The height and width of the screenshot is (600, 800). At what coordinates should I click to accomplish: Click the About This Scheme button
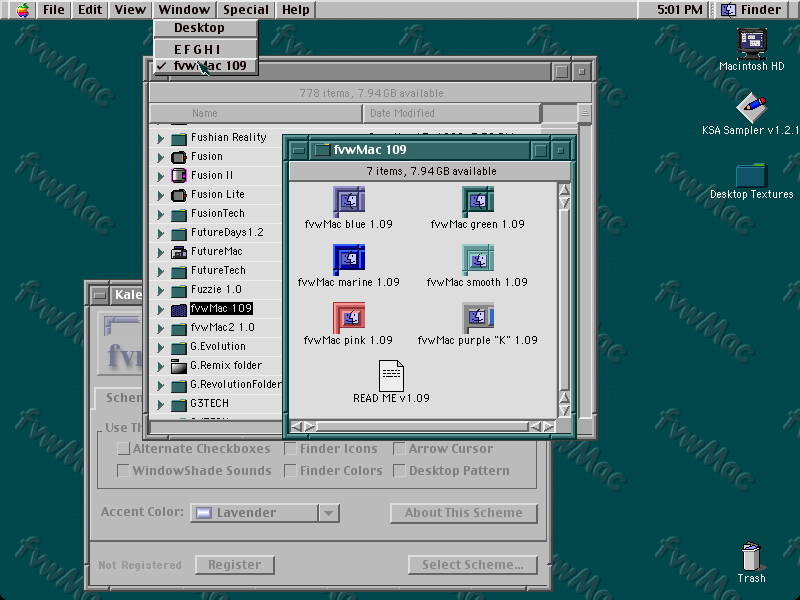464,513
